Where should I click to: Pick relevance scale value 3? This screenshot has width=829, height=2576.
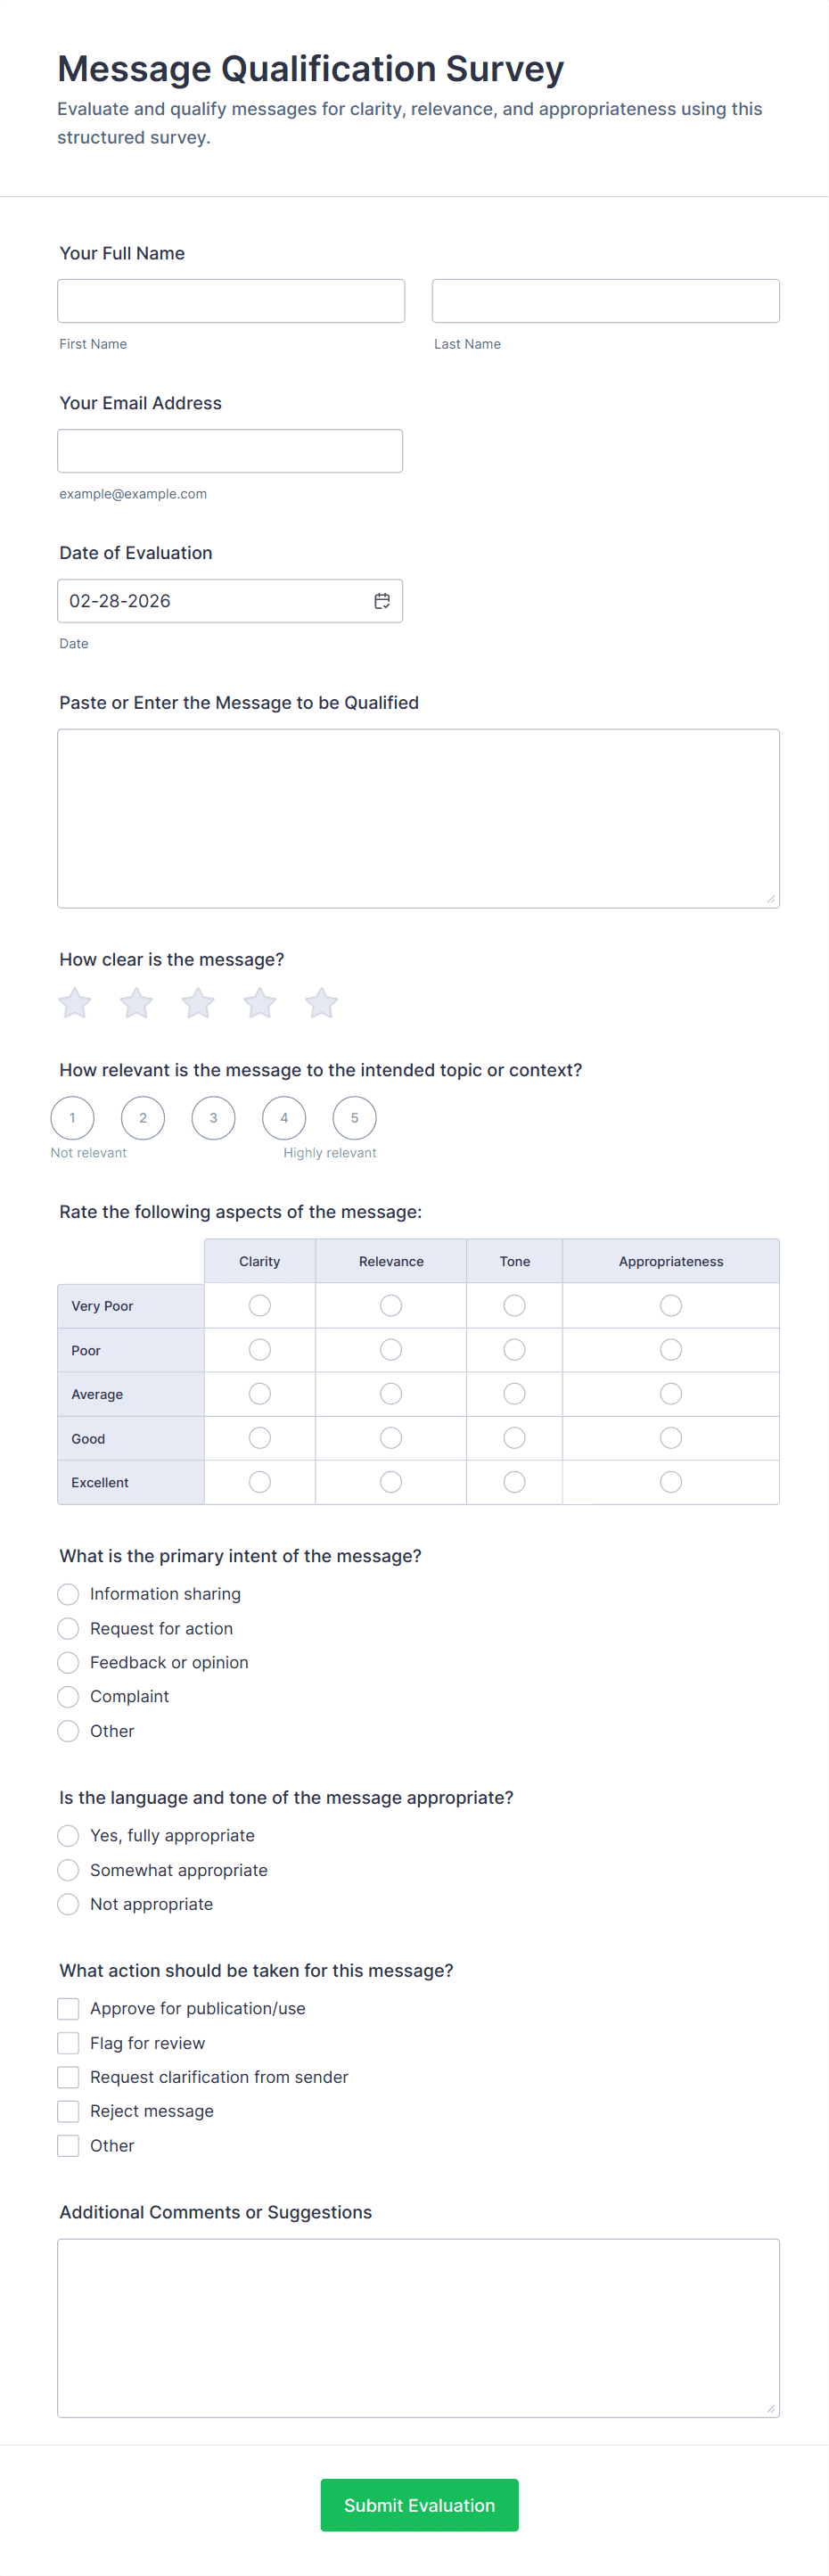click(213, 1118)
